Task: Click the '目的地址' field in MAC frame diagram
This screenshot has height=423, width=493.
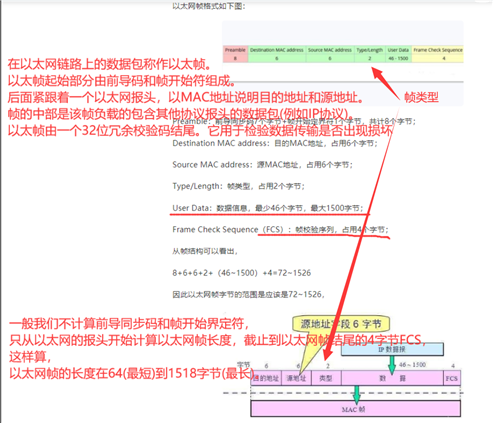Action: pyautogui.click(x=266, y=378)
